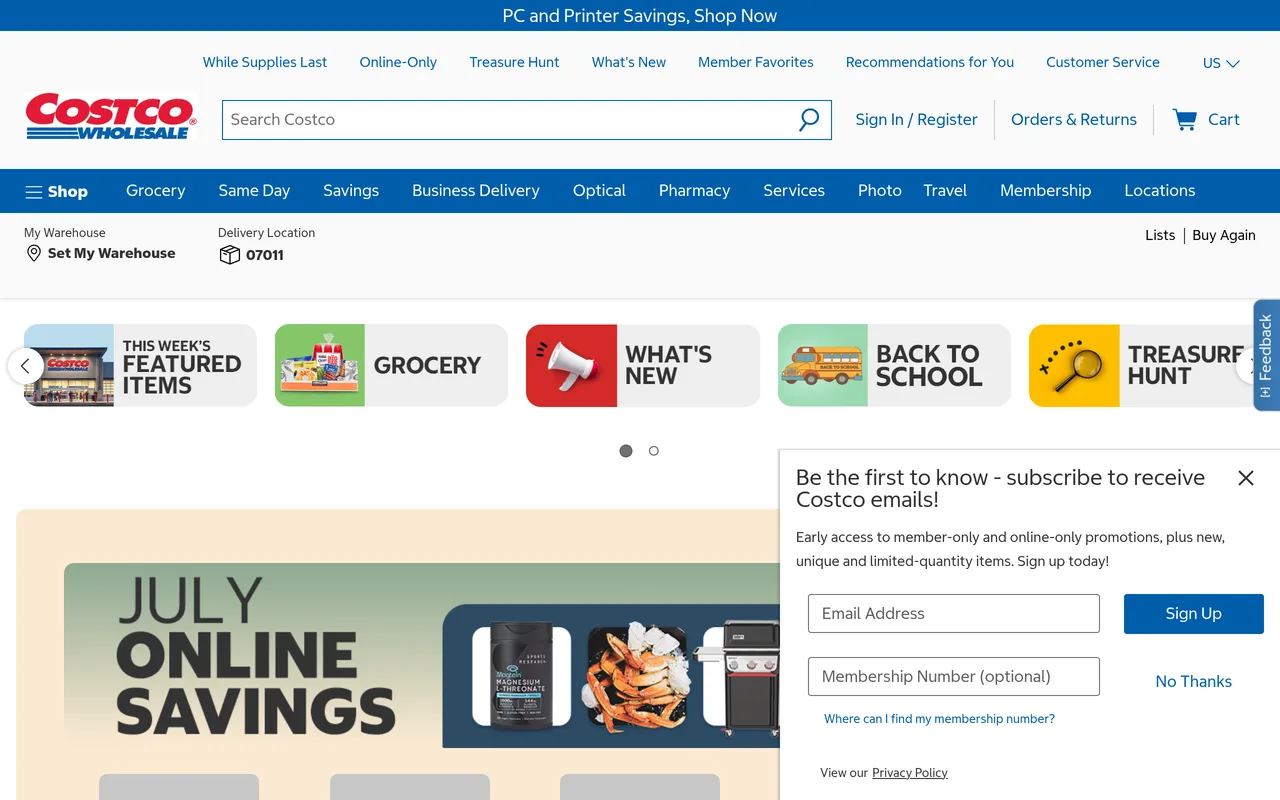Click the magnesium supplement product image

click(522, 675)
